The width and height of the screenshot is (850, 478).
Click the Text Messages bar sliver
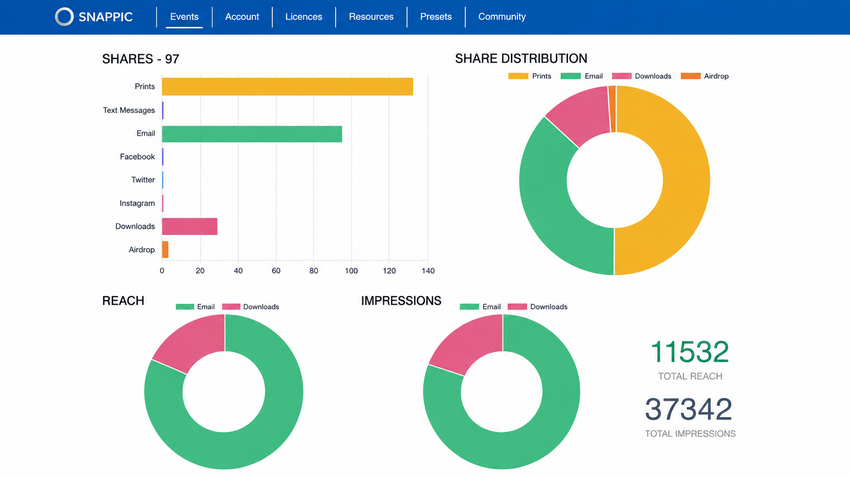163,111
